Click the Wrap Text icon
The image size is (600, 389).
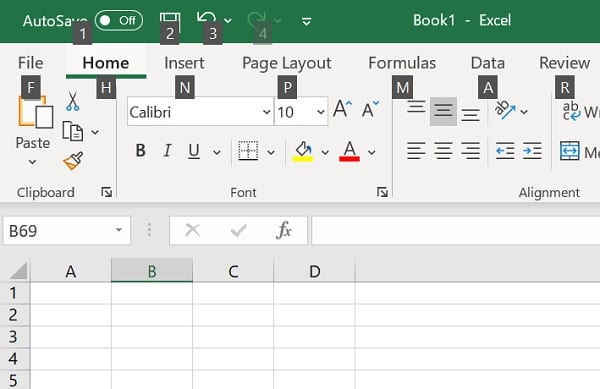(x=571, y=111)
